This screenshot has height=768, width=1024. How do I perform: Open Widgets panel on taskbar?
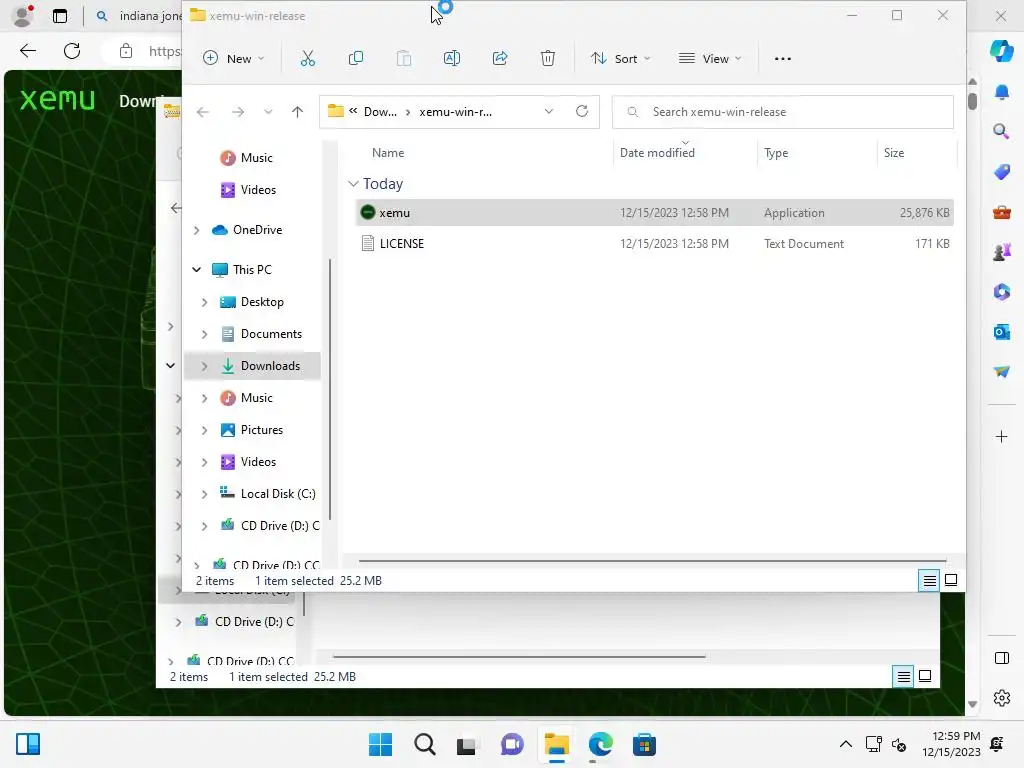pyautogui.click(x=28, y=744)
